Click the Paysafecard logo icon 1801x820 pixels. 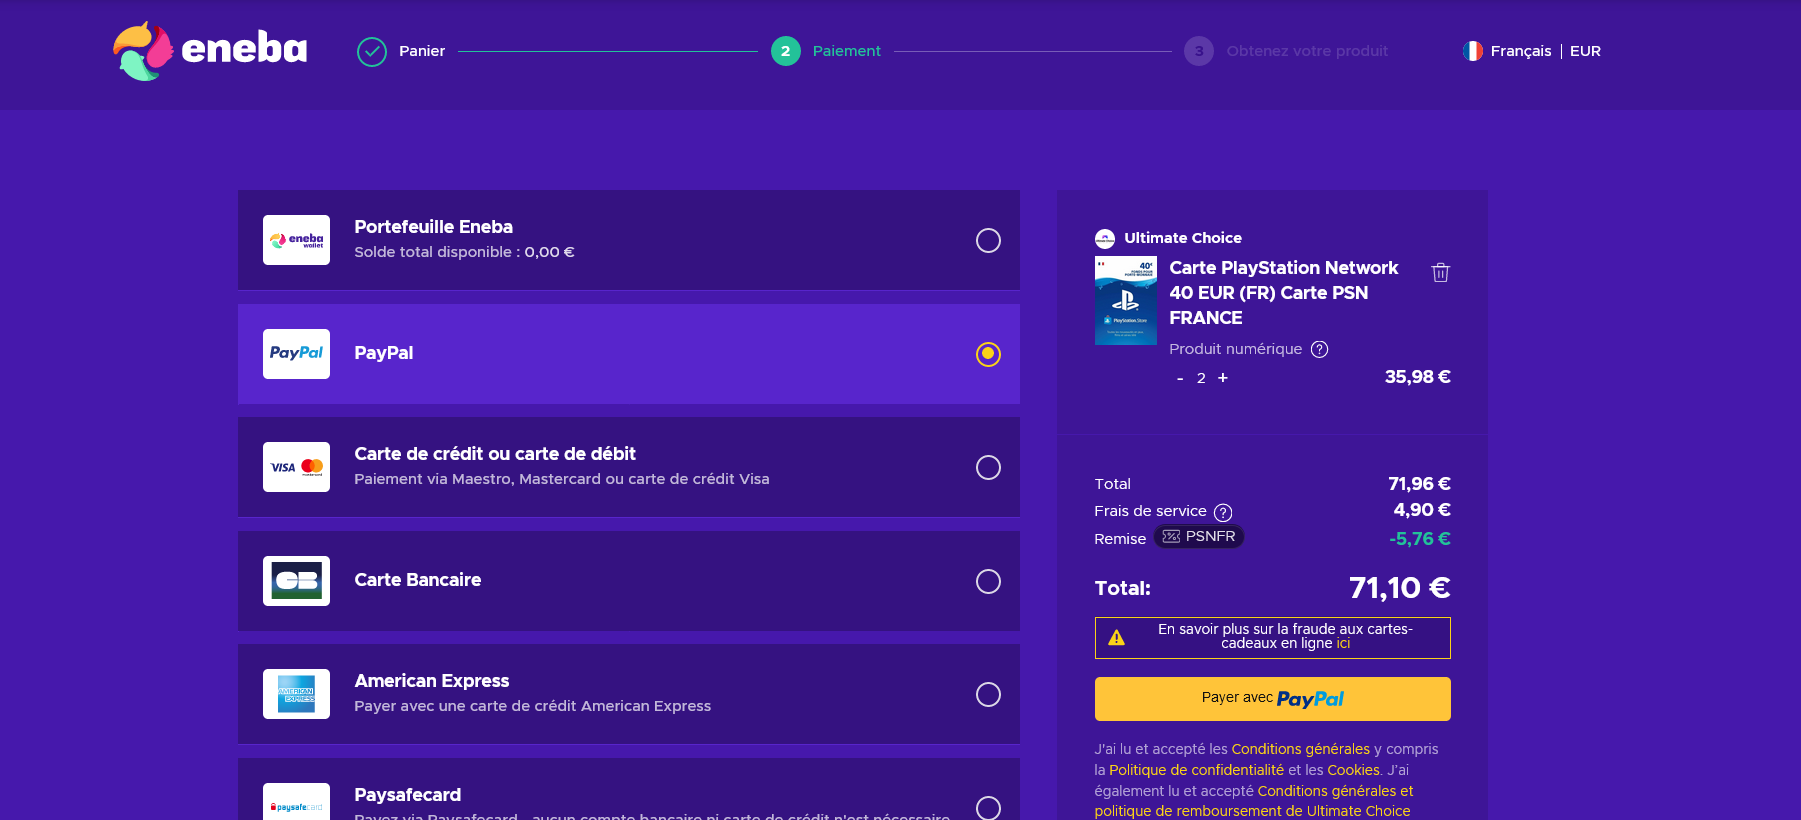pyautogui.click(x=296, y=802)
